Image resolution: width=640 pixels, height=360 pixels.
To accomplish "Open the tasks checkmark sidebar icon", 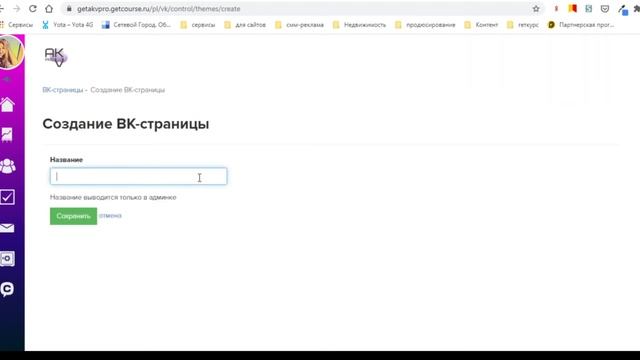I will (x=7, y=197).
